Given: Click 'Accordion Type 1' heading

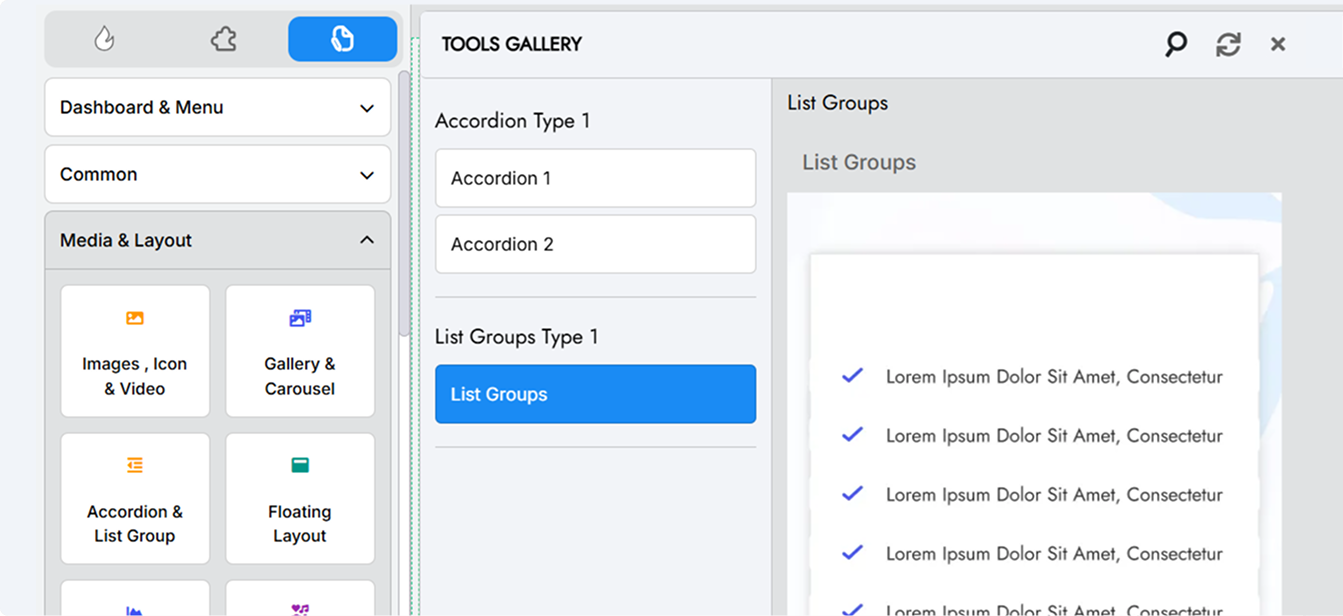Looking at the screenshot, I should (513, 121).
